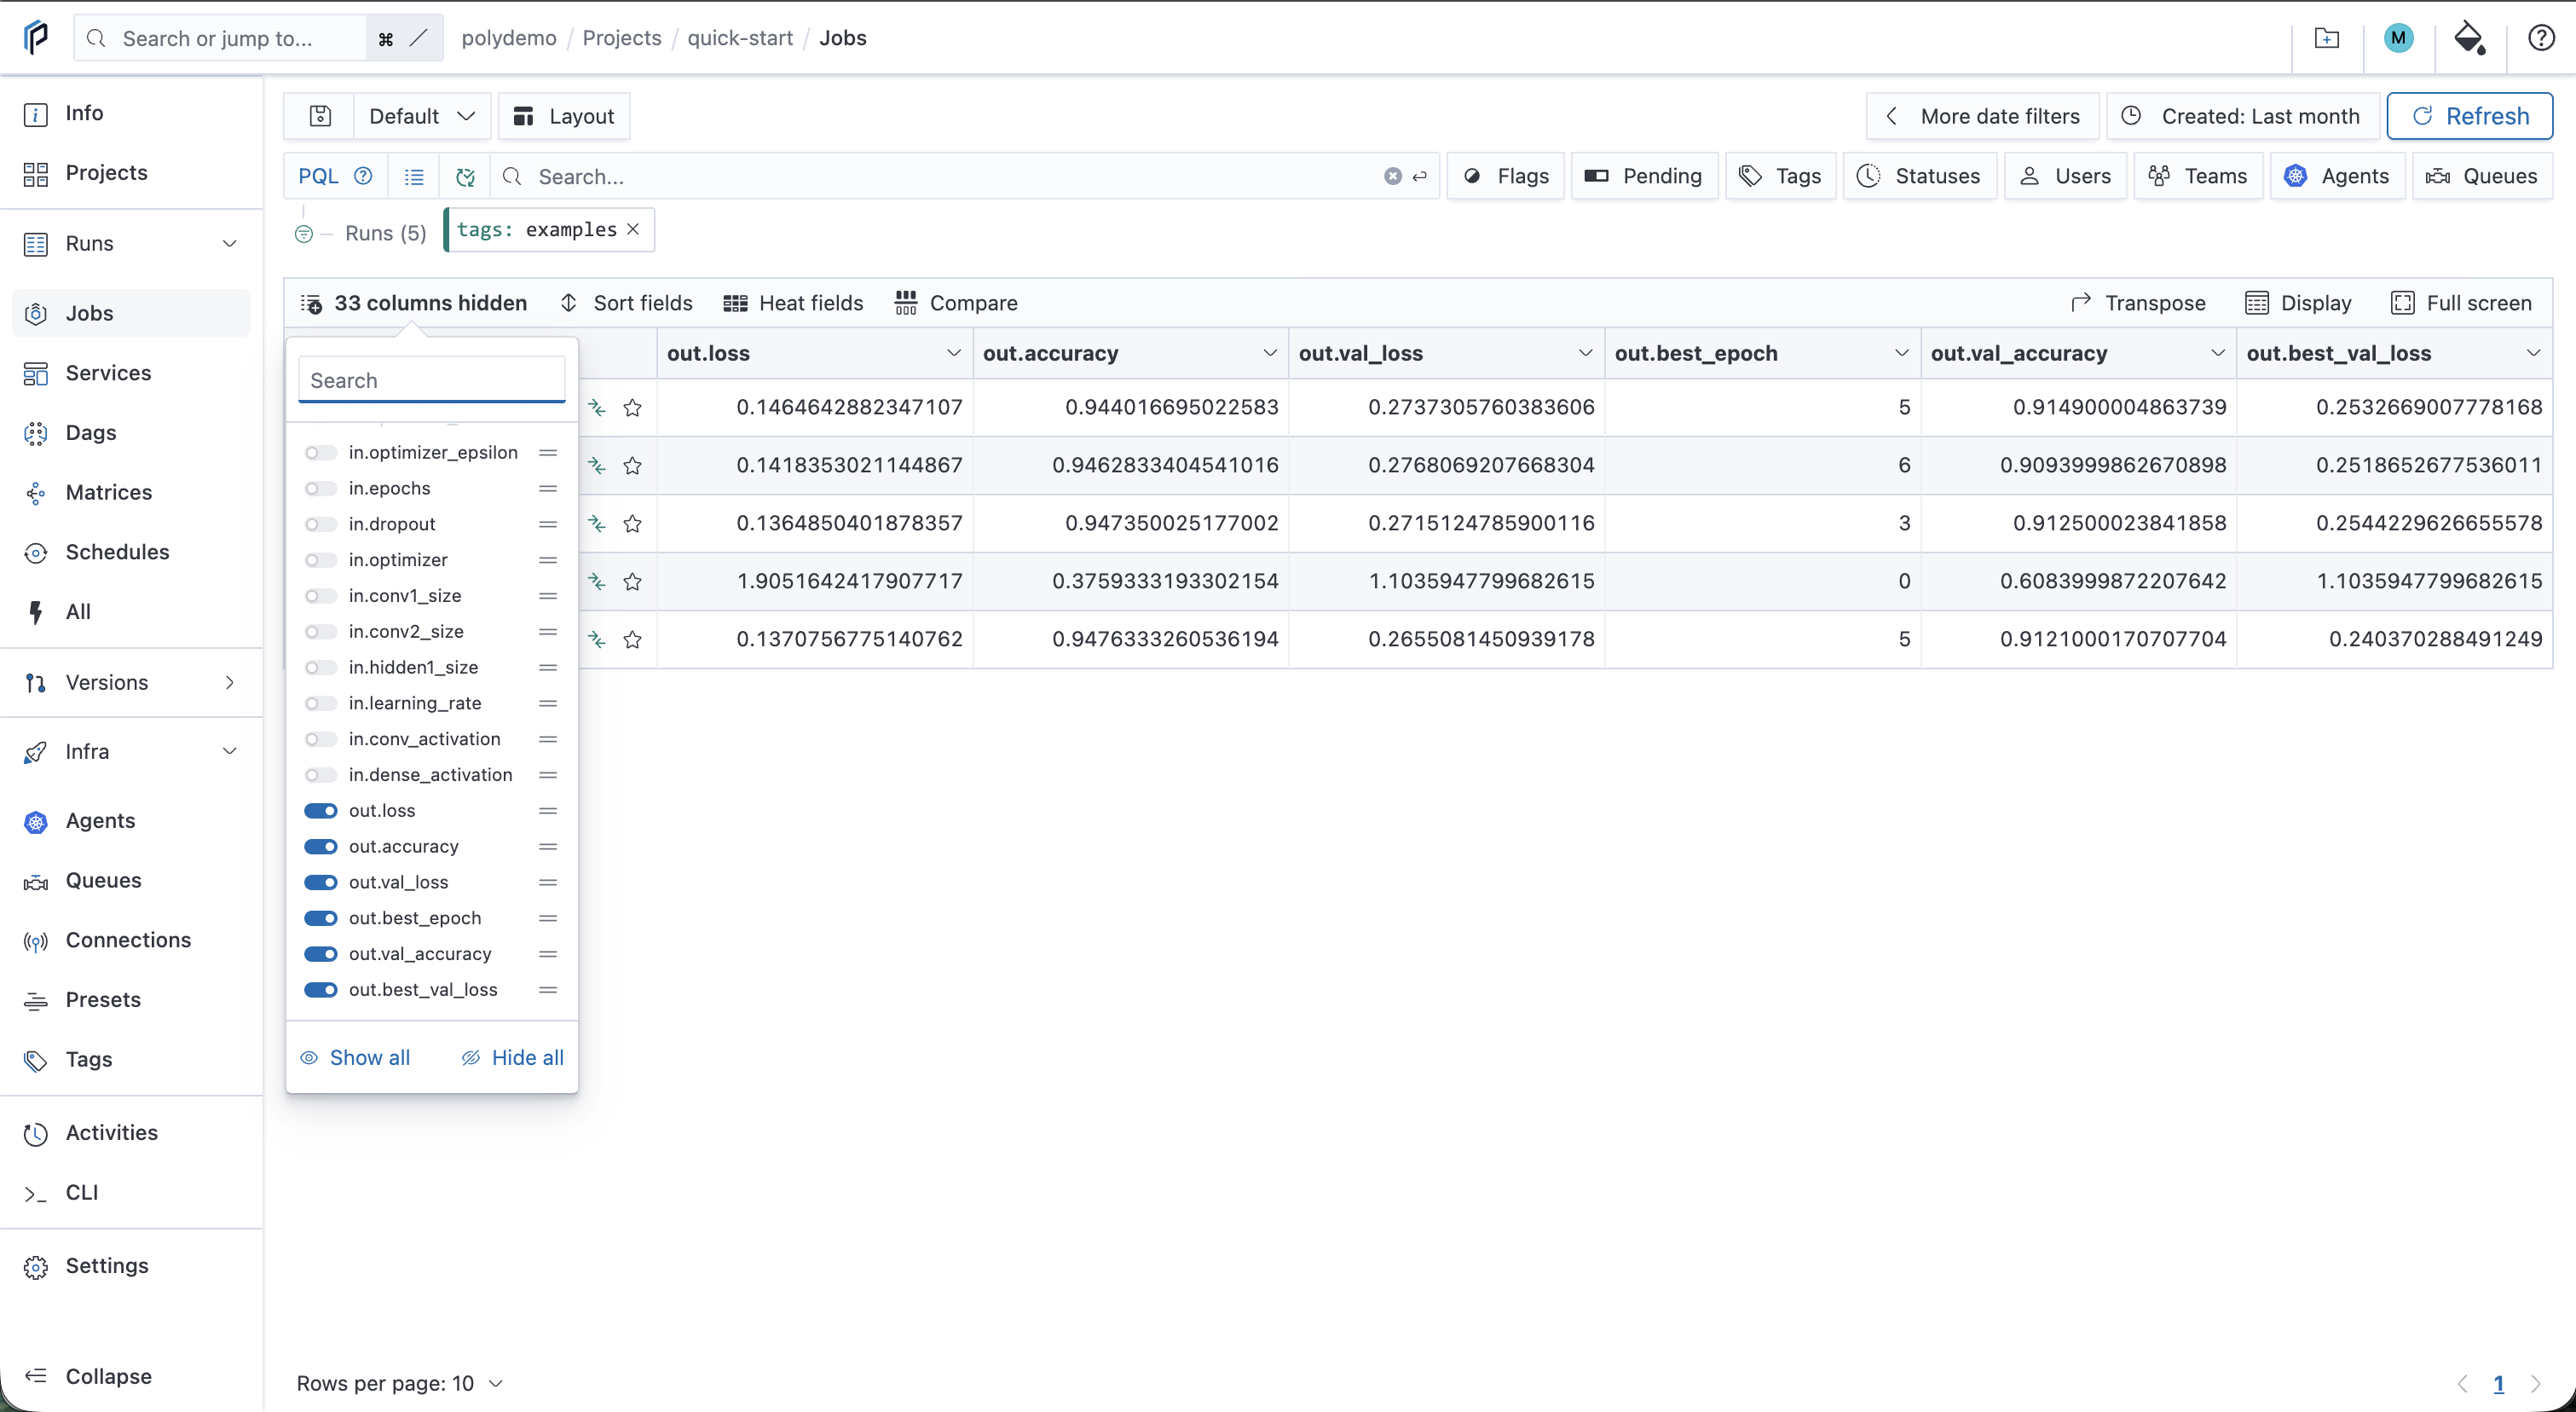Enable in.epochs column

tap(320, 489)
